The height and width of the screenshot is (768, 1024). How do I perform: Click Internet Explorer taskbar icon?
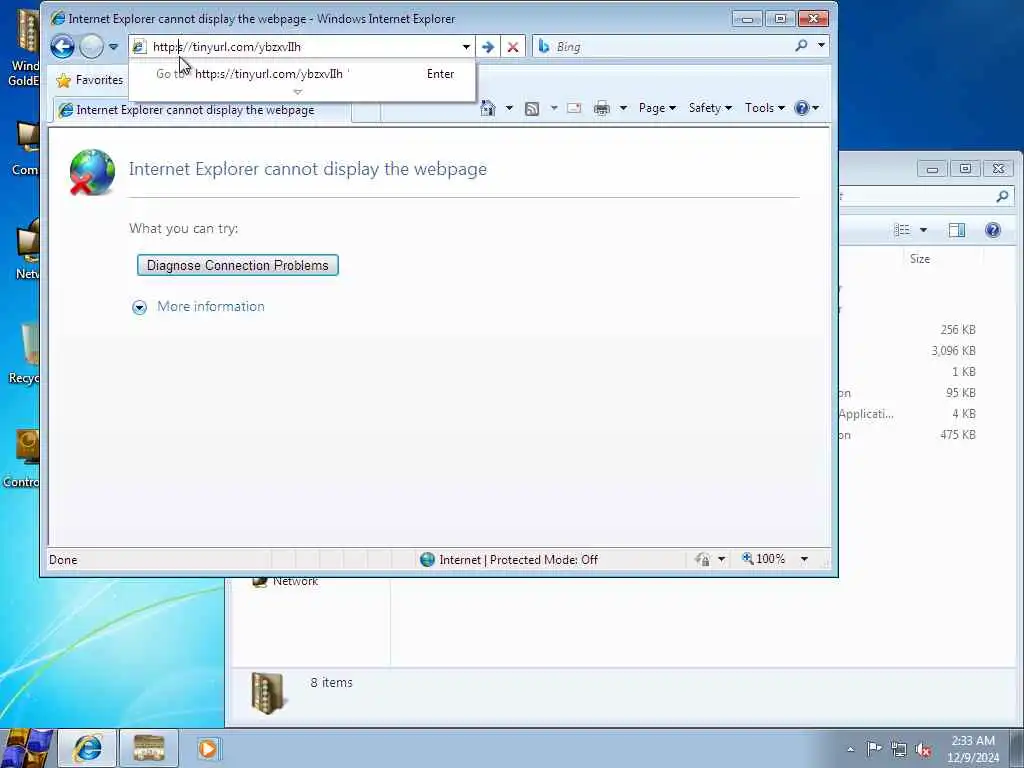(87, 748)
